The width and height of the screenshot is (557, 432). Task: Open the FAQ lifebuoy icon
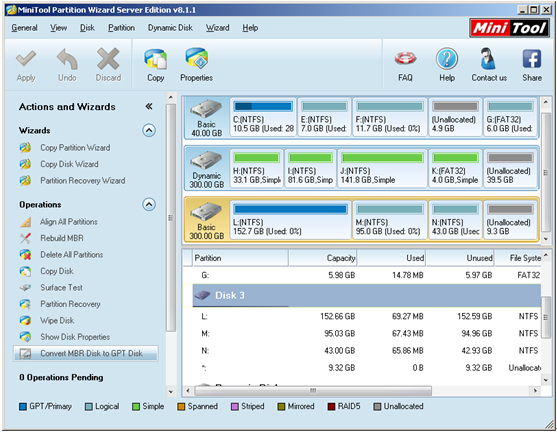405,59
